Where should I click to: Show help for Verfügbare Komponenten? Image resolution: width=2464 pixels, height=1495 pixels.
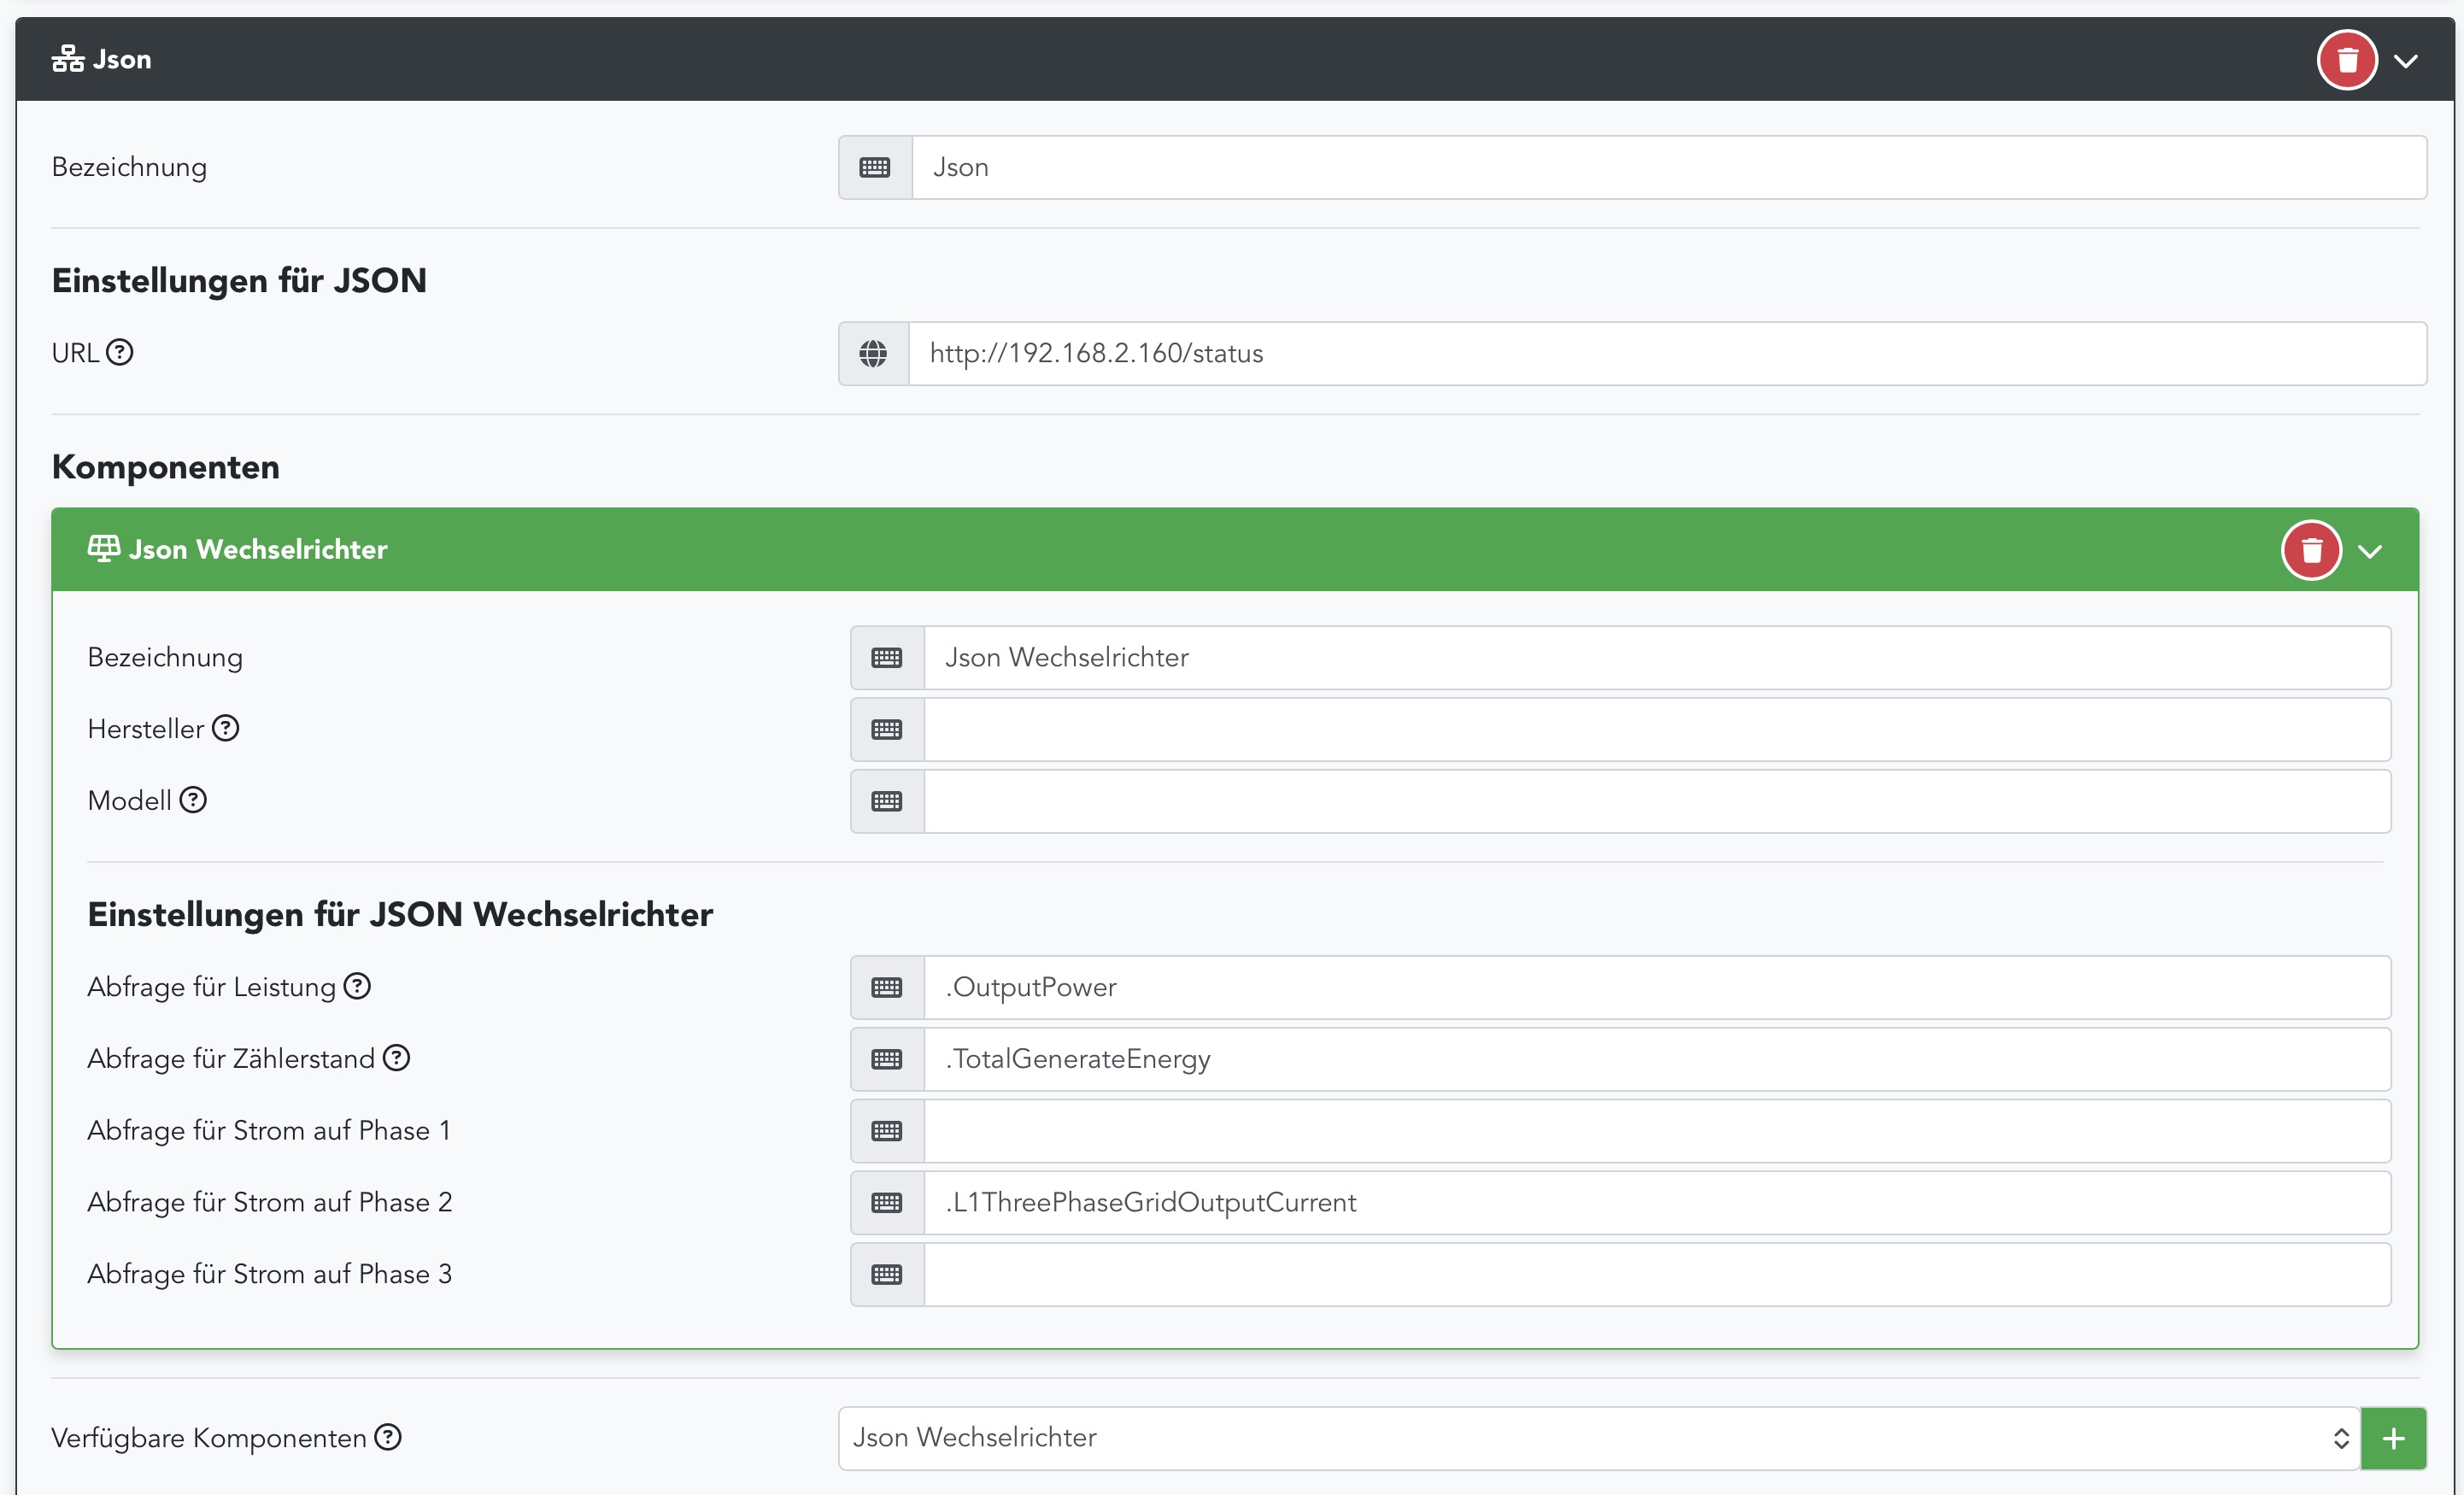[388, 1438]
